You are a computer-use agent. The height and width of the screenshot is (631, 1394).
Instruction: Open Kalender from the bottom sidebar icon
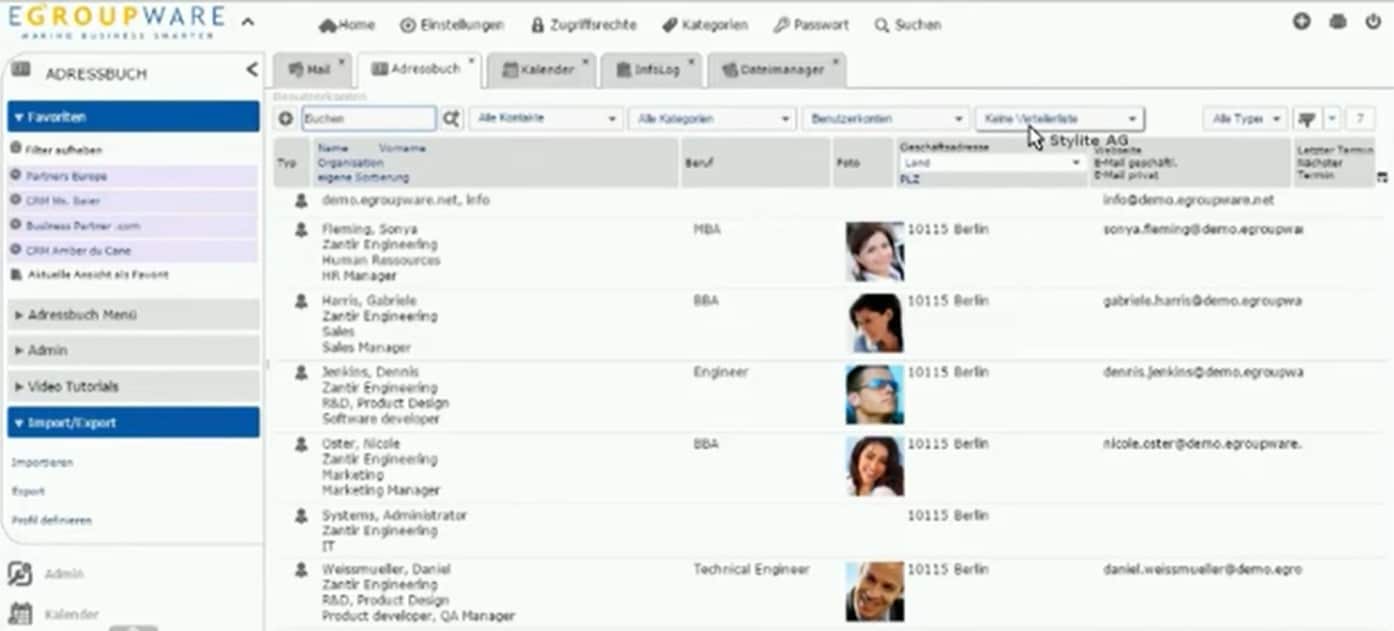coord(19,612)
